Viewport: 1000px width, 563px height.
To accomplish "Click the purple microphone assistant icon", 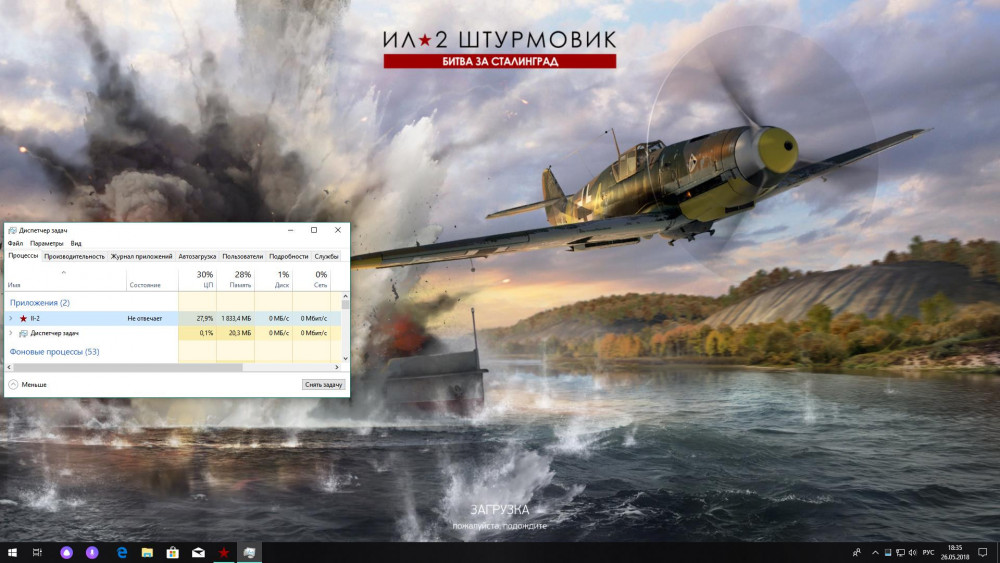I will pos(92,552).
